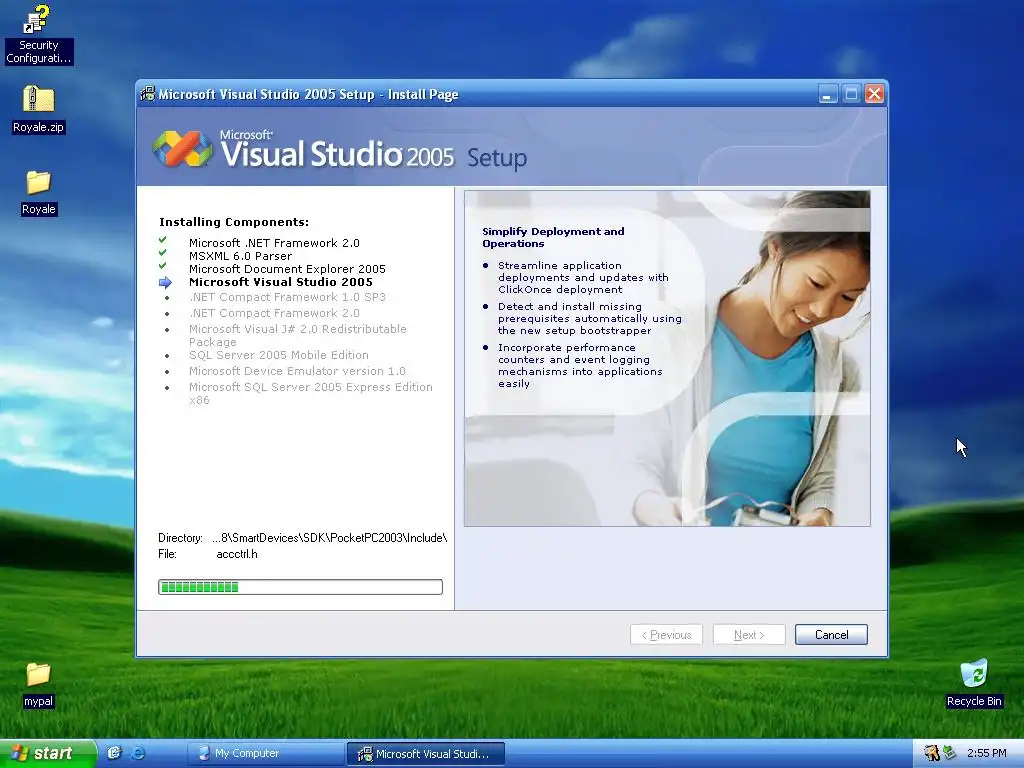1024x768 pixels.
Task: Open the Start menu
Action: [47, 753]
